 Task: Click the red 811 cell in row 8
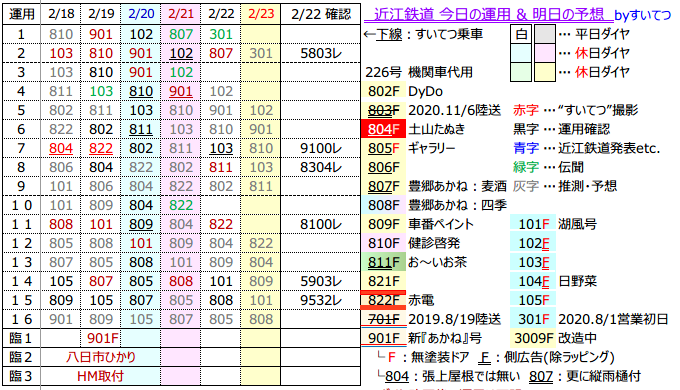(221, 167)
